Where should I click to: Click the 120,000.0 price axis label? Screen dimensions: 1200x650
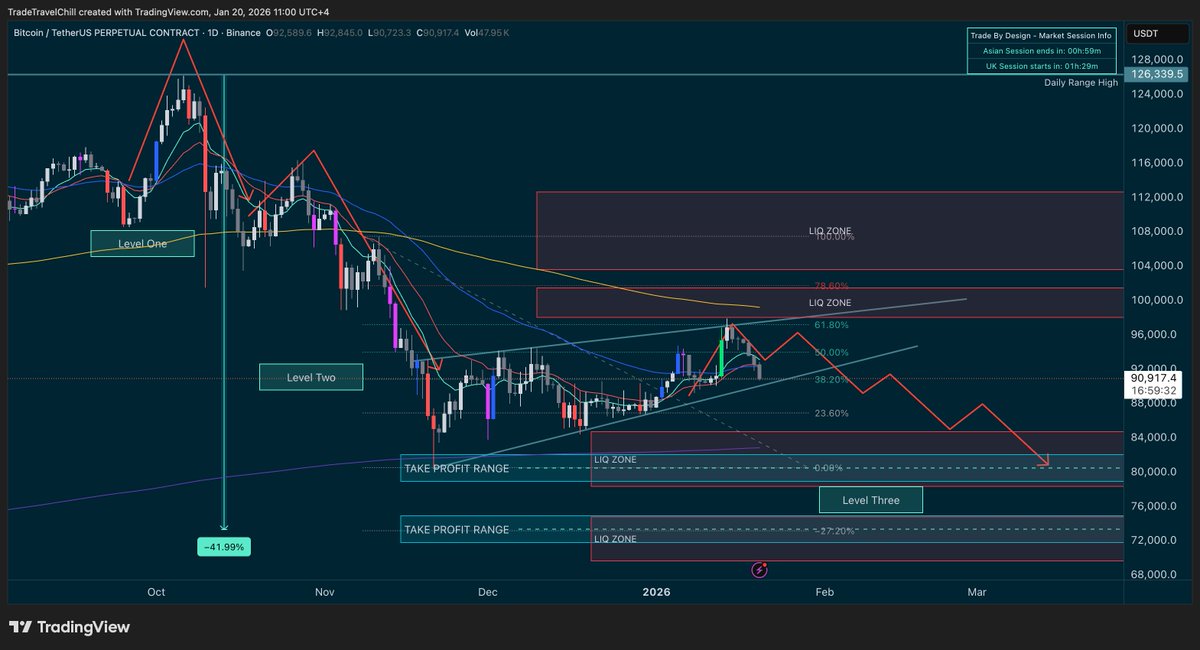tap(1155, 129)
